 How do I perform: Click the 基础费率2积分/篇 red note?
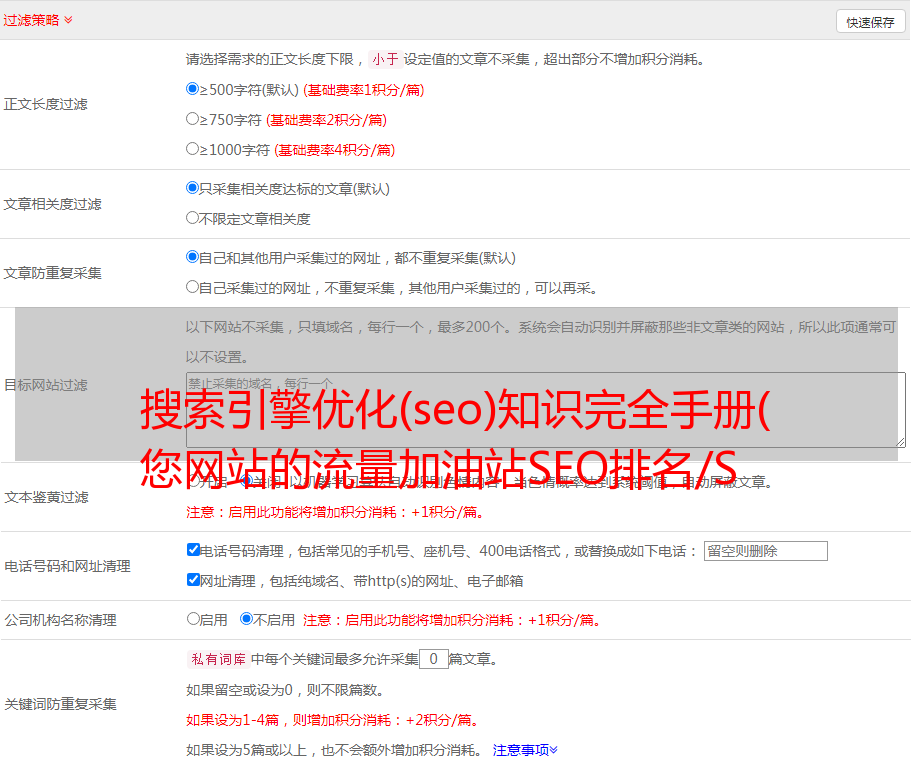click(326, 120)
